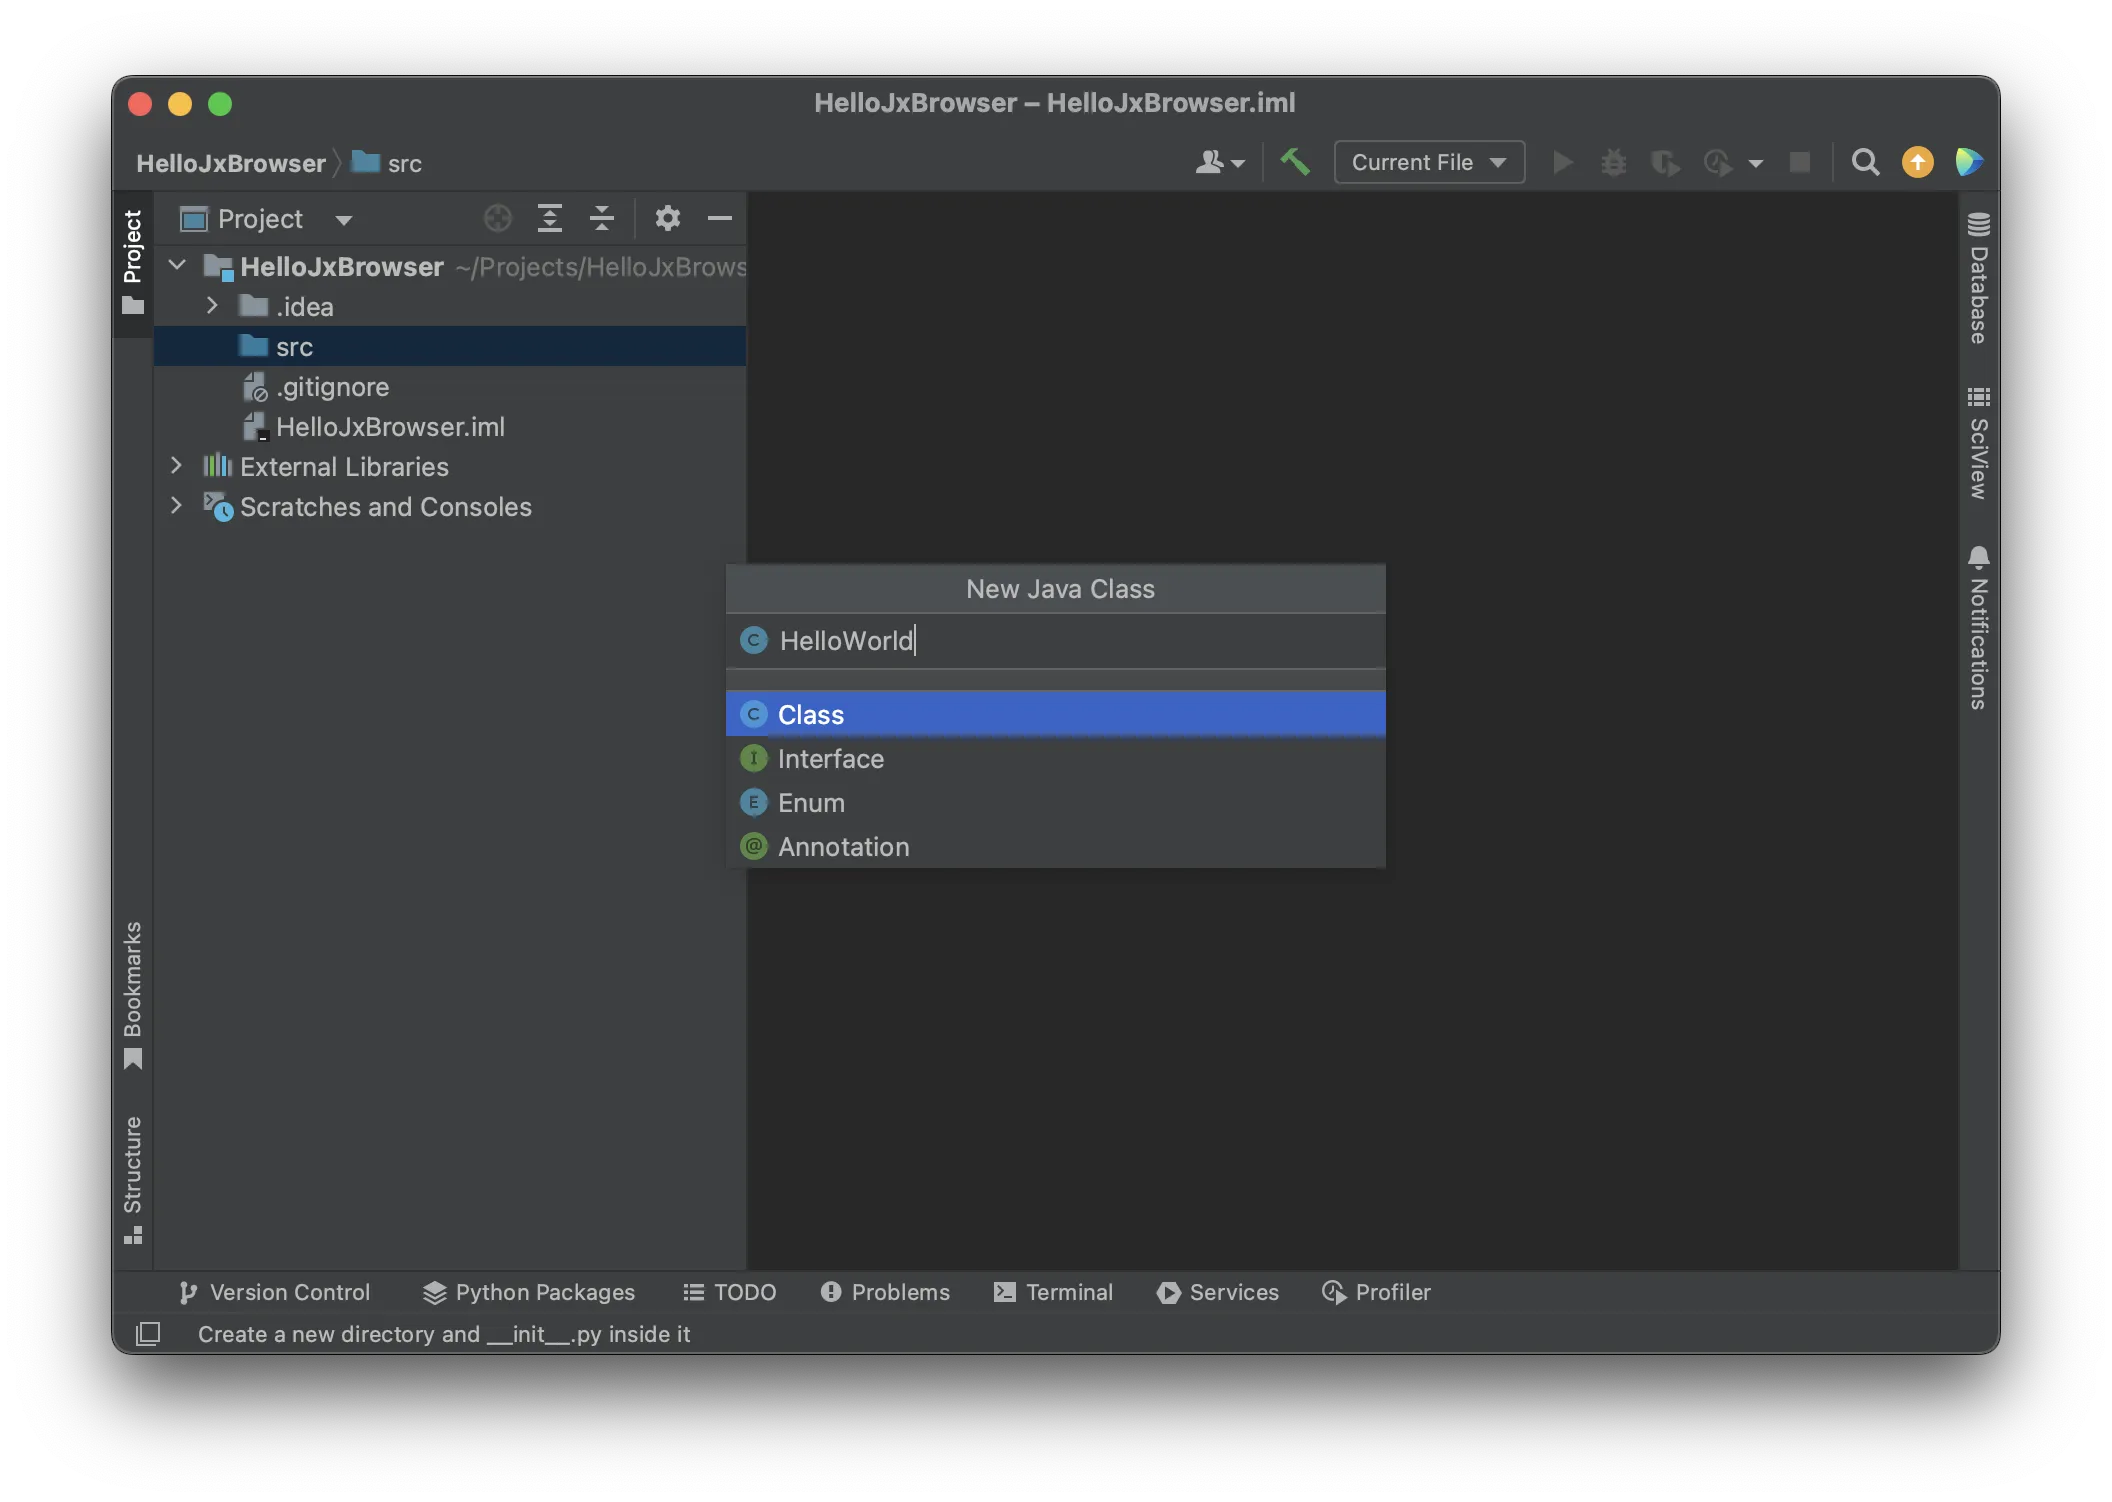Expand Scratches and Consoles chevron
The image size is (2112, 1502).
pos(177,506)
